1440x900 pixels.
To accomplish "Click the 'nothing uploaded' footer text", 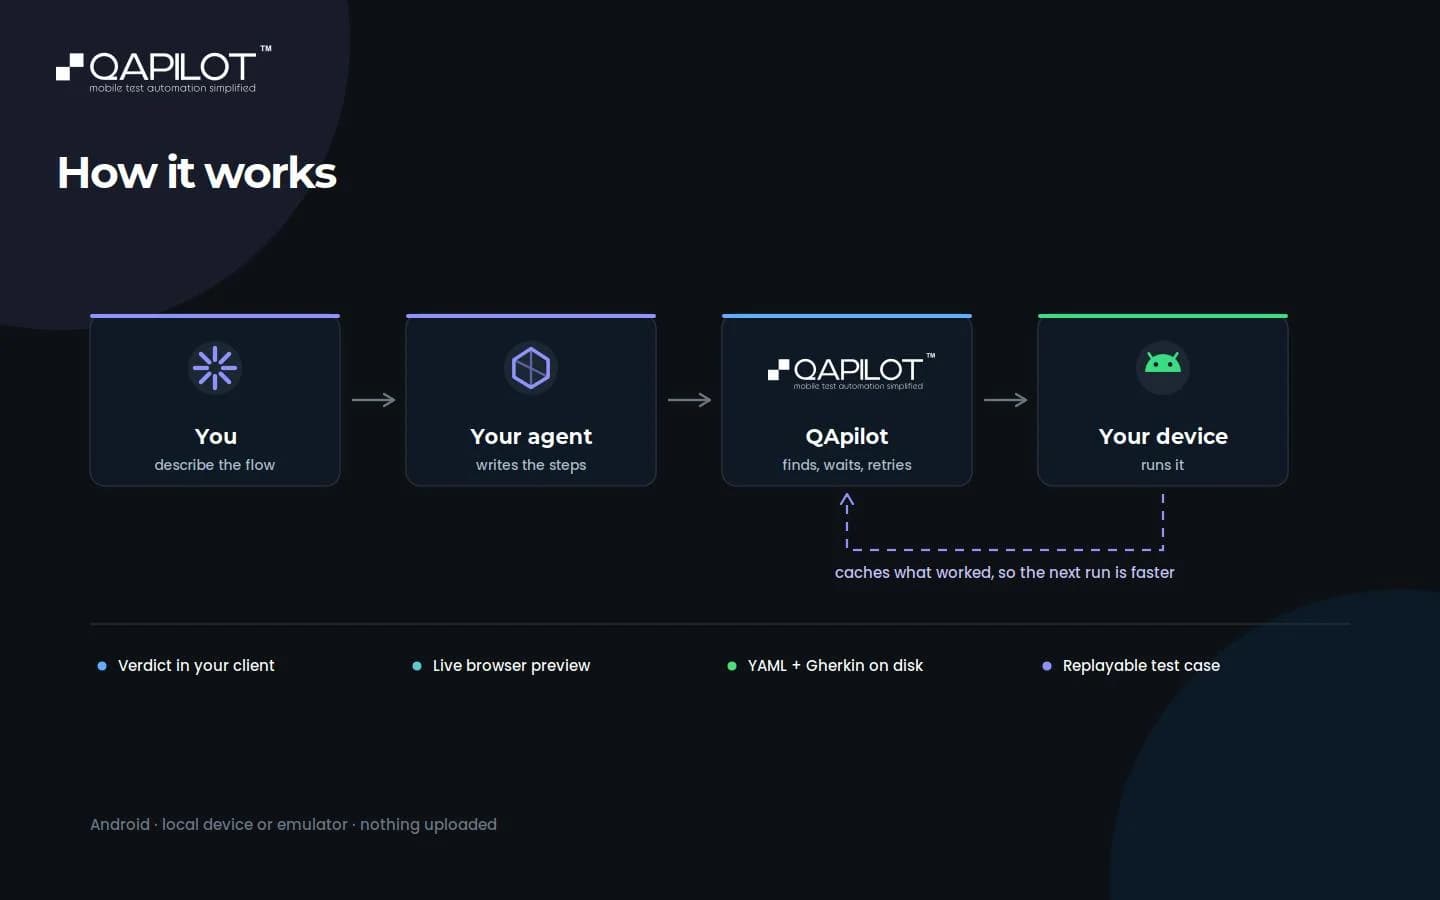I will [x=428, y=825].
